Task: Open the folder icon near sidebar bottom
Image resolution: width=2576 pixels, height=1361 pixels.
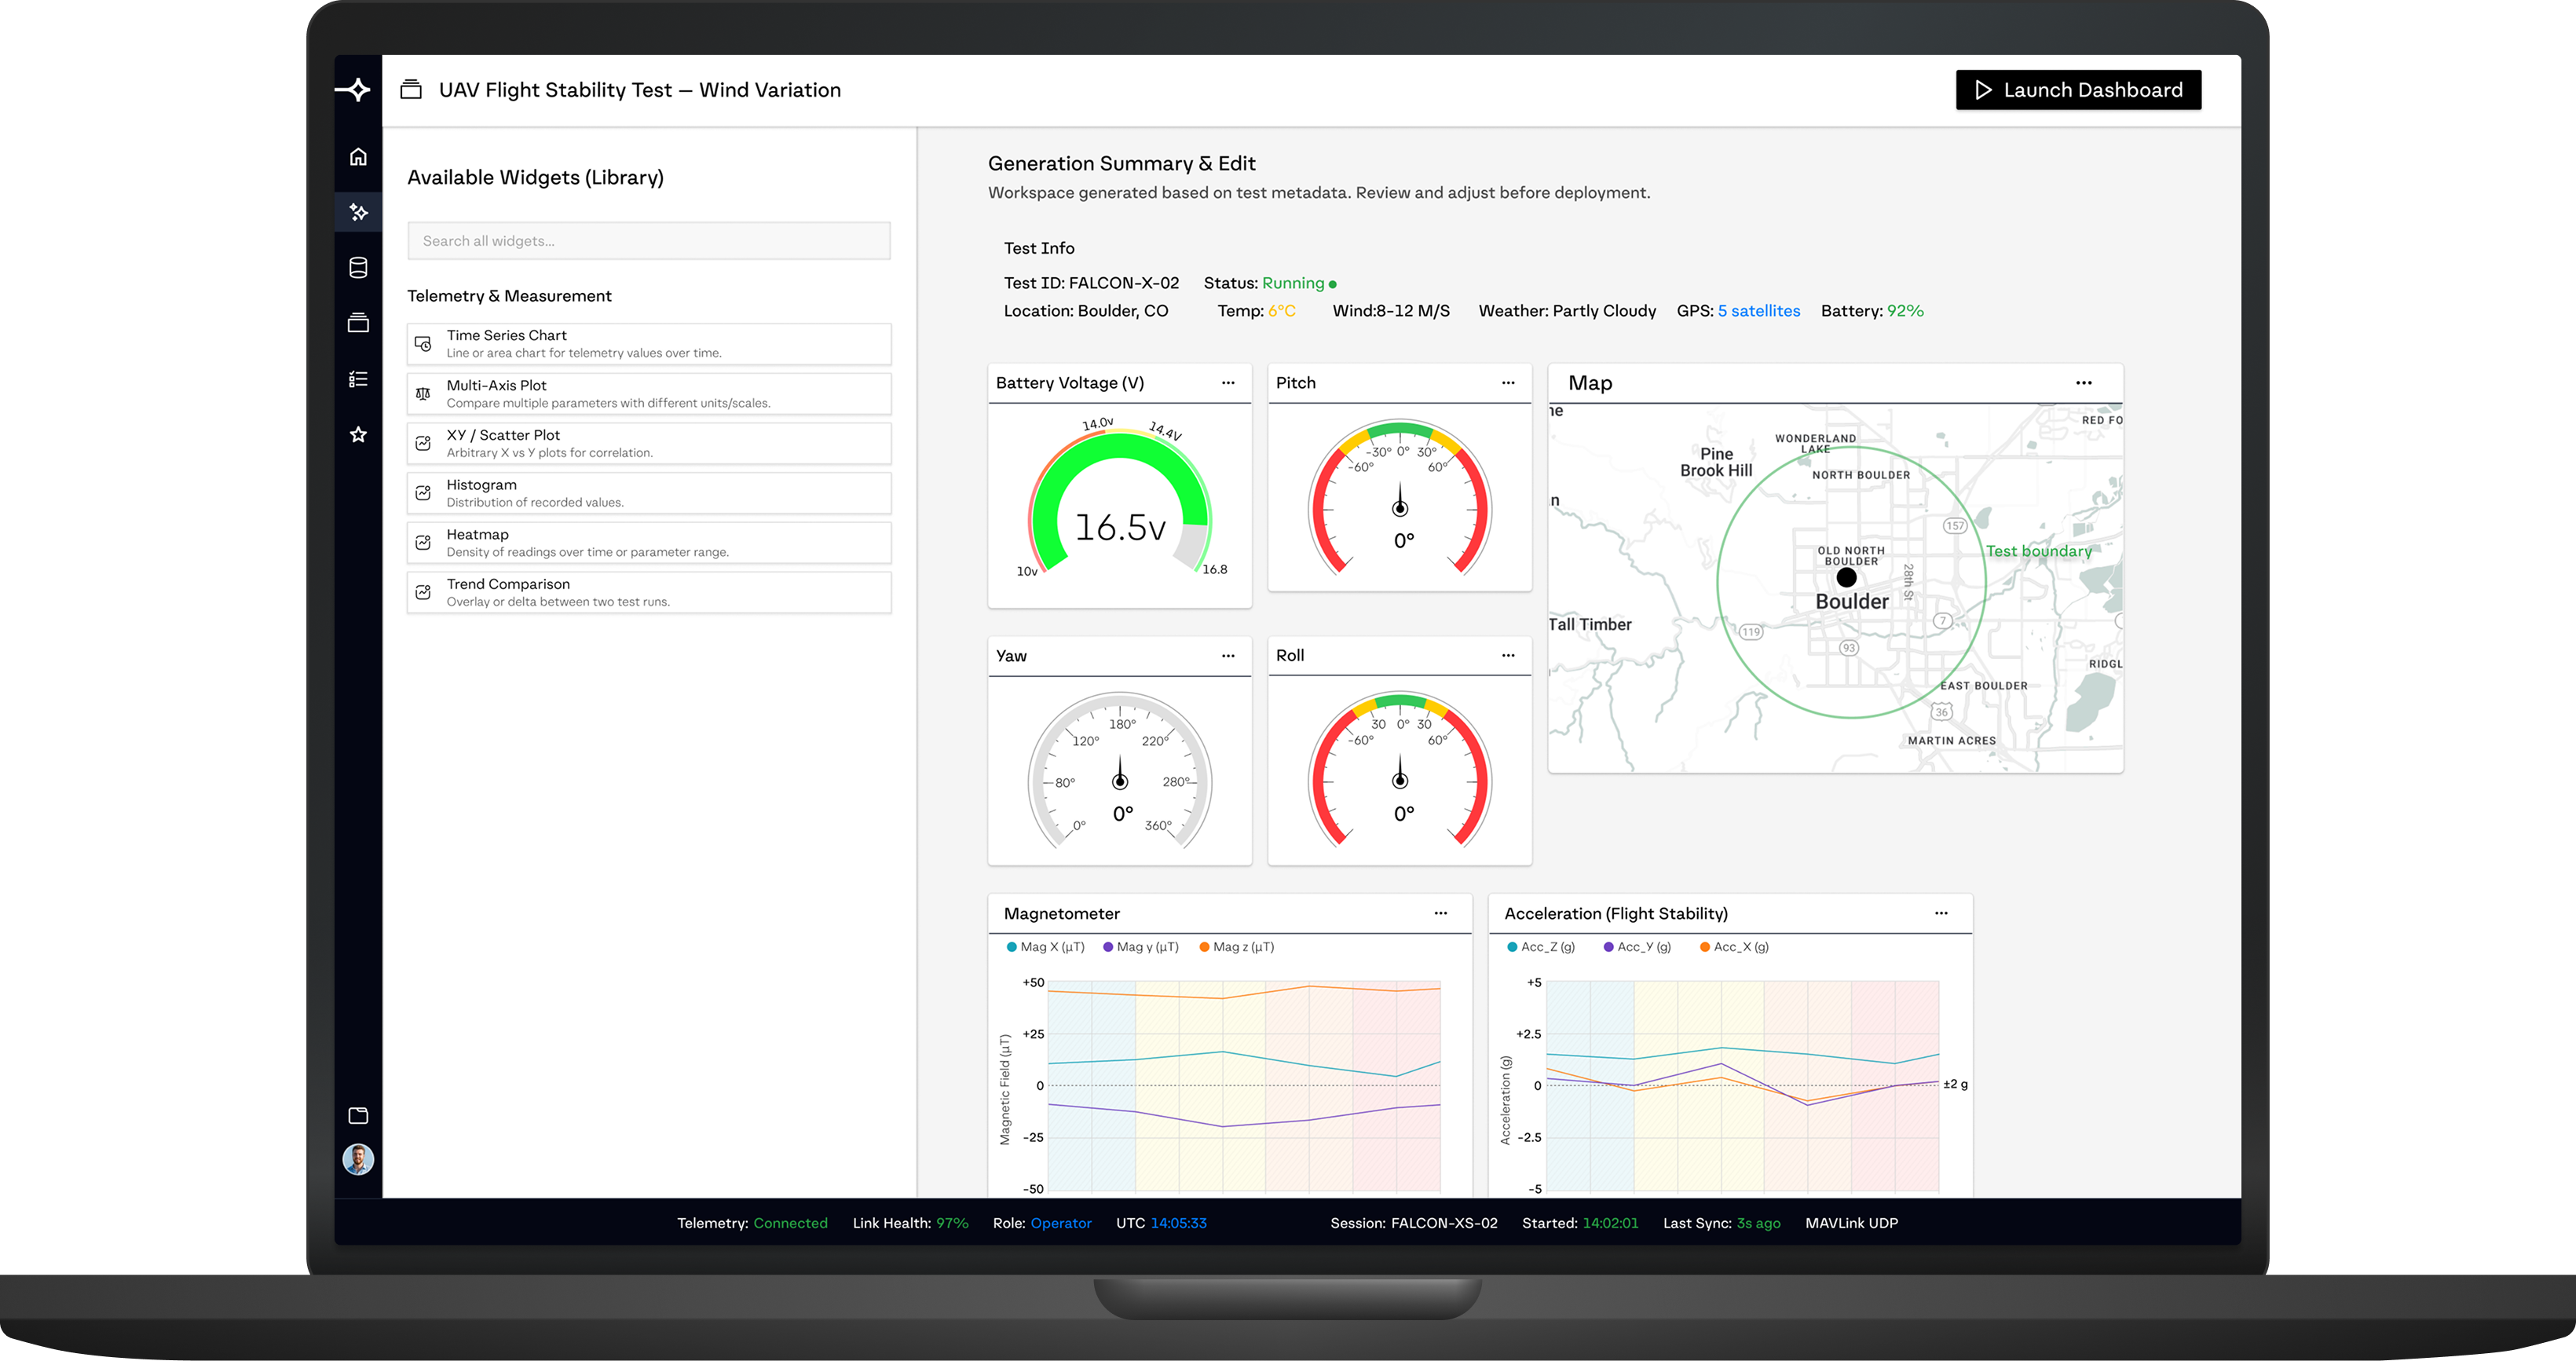Action: [358, 1115]
